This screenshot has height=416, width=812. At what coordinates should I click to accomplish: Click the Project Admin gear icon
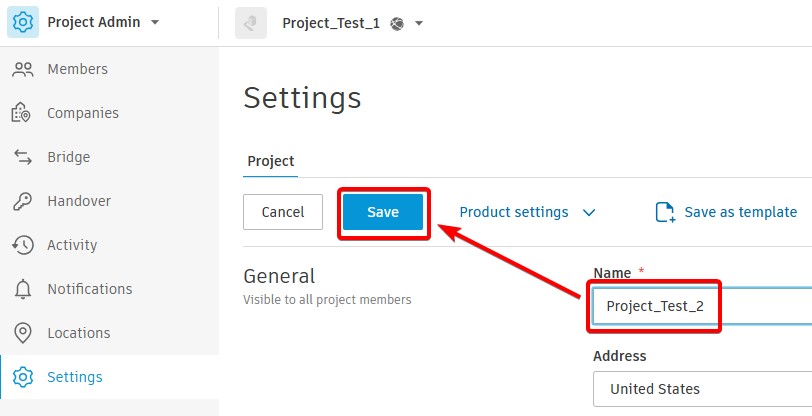point(23,22)
